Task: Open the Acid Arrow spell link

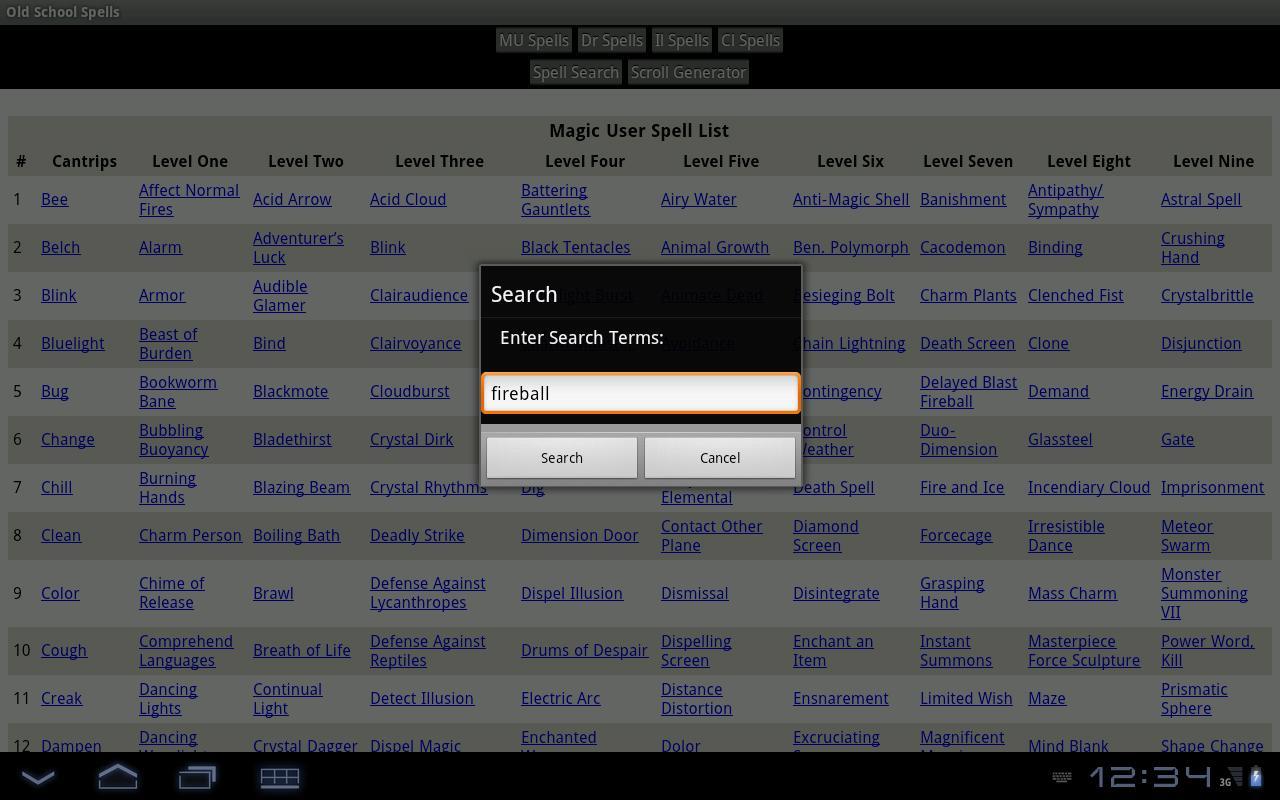Action: click(292, 199)
